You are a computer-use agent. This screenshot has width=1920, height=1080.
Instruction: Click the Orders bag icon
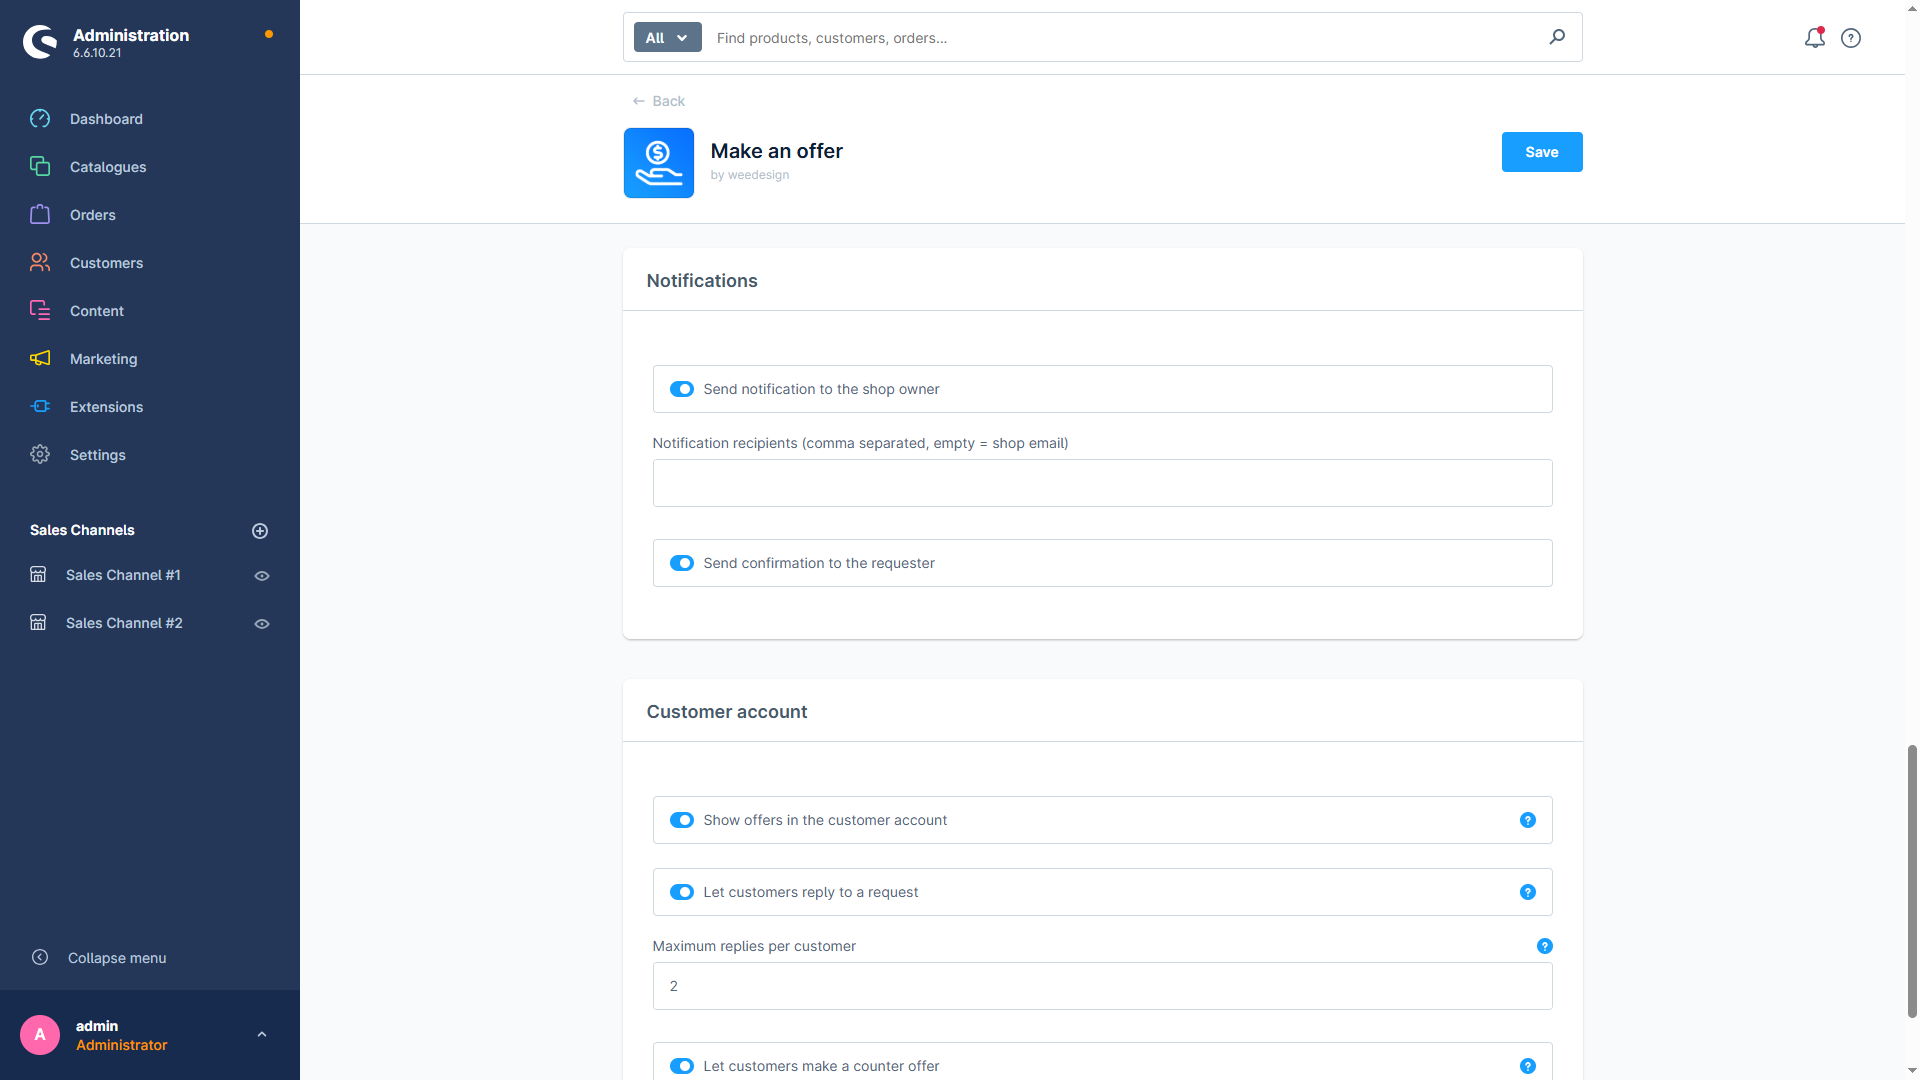pos(40,215)
